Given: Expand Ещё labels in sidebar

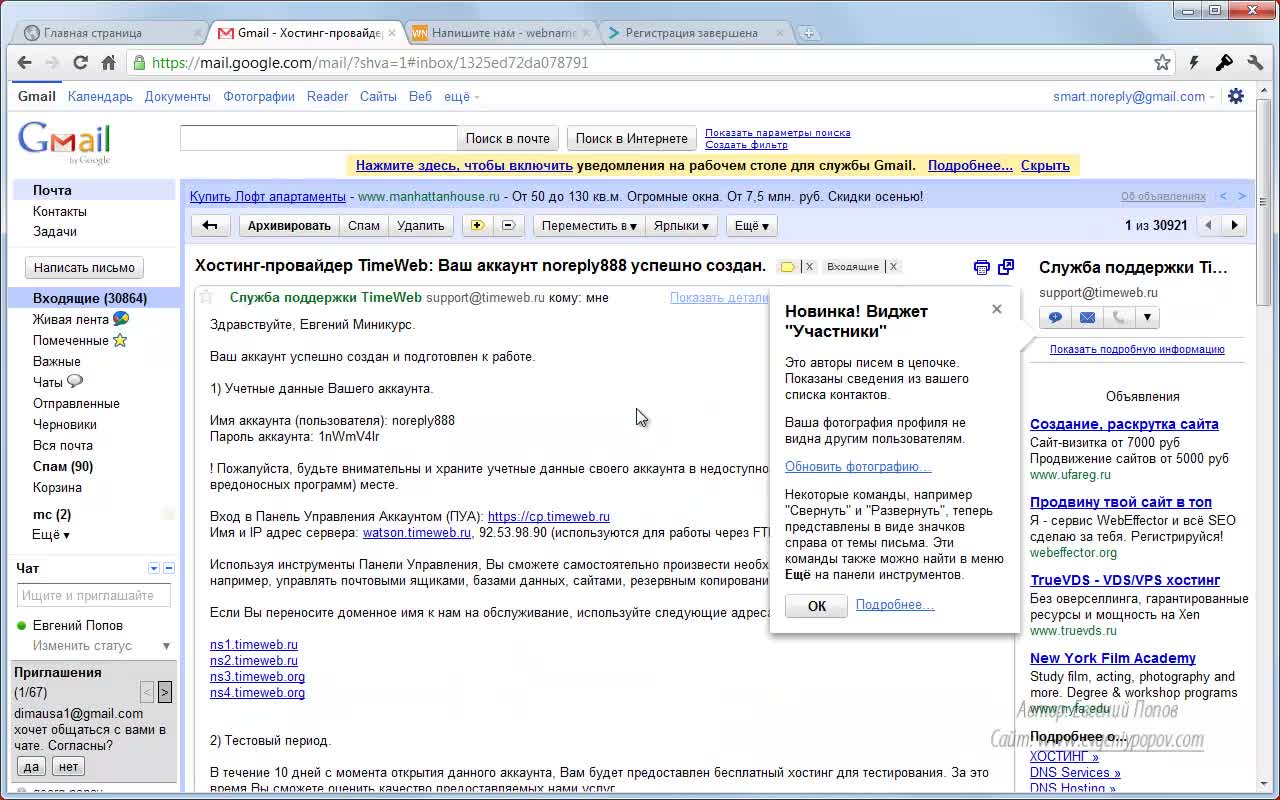Looking at the screenshot, I should coord(51,535).
